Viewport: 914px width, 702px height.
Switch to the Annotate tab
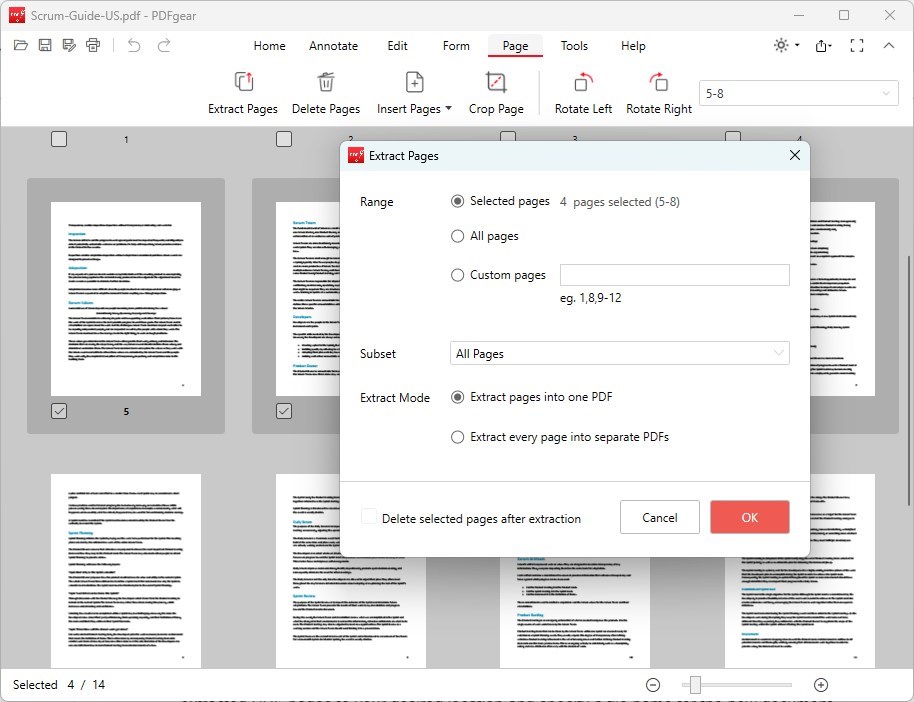333,46
